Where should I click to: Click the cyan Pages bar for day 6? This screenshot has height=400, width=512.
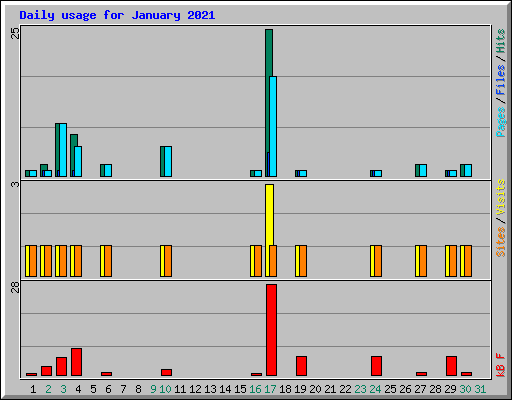pos(108,170)
